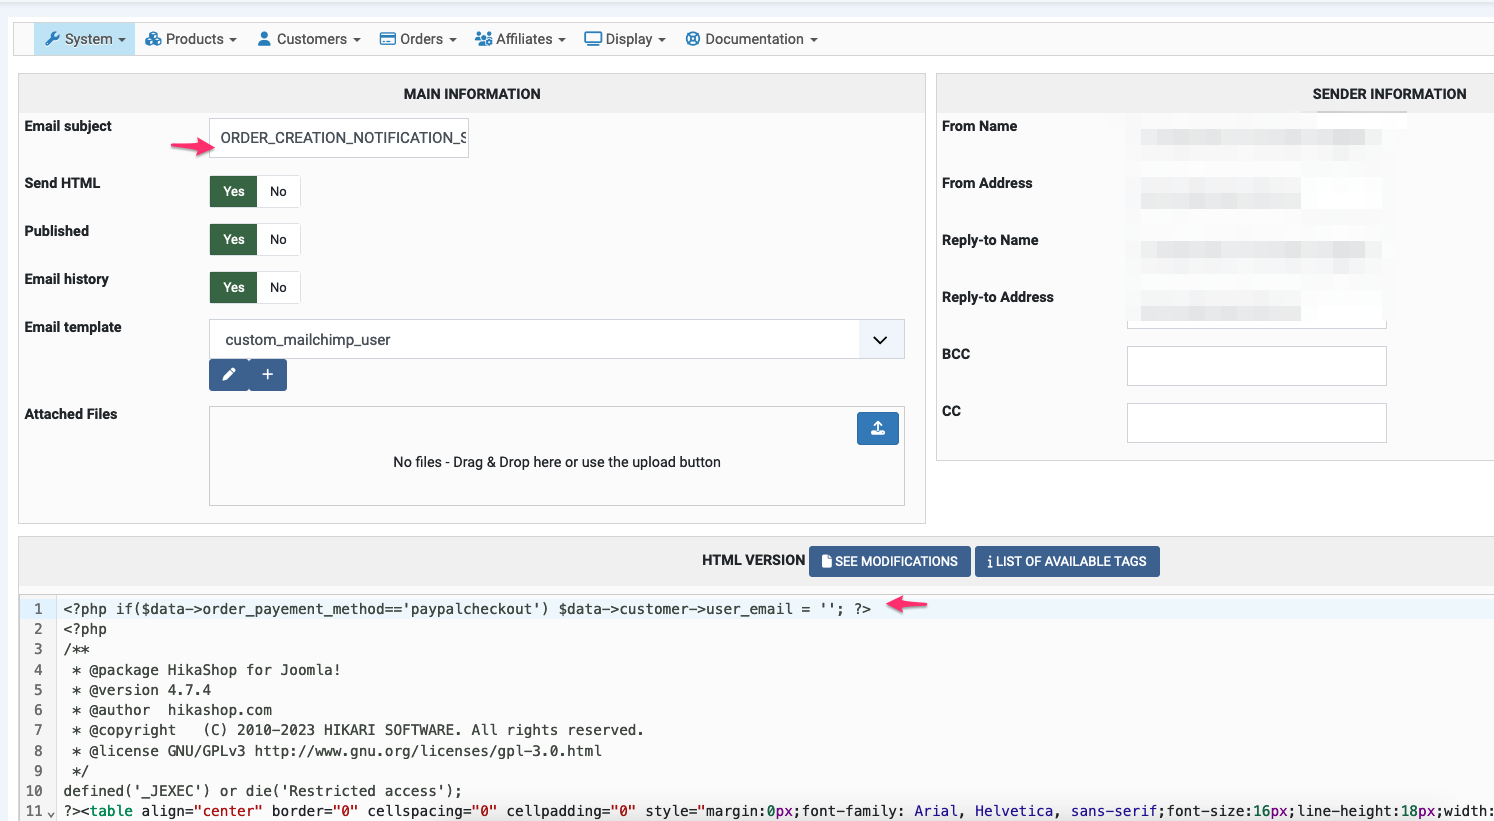Set Published to No

(x=278, y=239)
